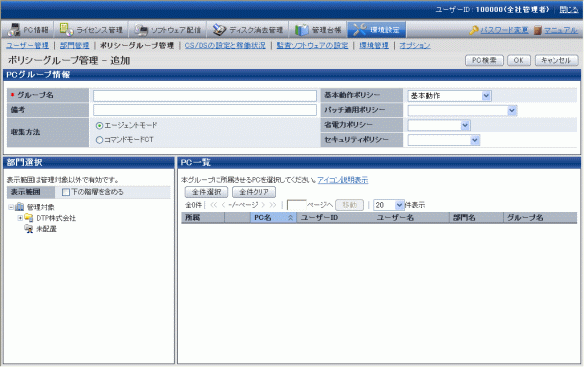Open 監査ソフトウェアの設定 submenu
Viewport: 584px width, 367px height.
click(312, 45)
